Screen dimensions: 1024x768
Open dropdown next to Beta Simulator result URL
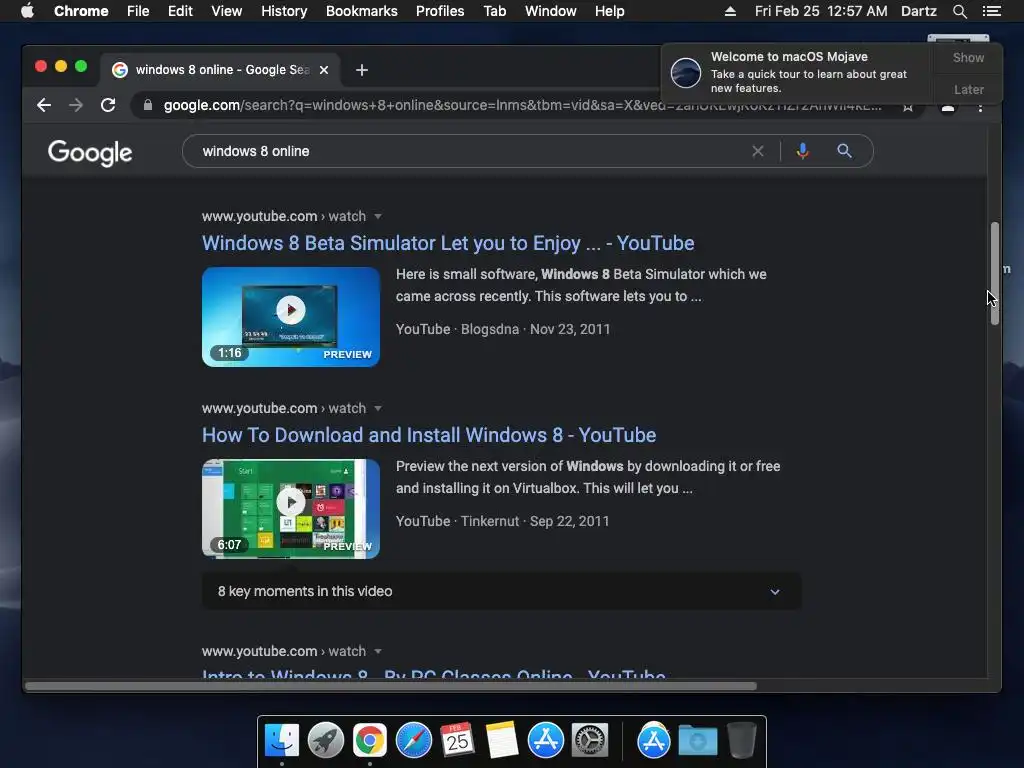[377, 216]
